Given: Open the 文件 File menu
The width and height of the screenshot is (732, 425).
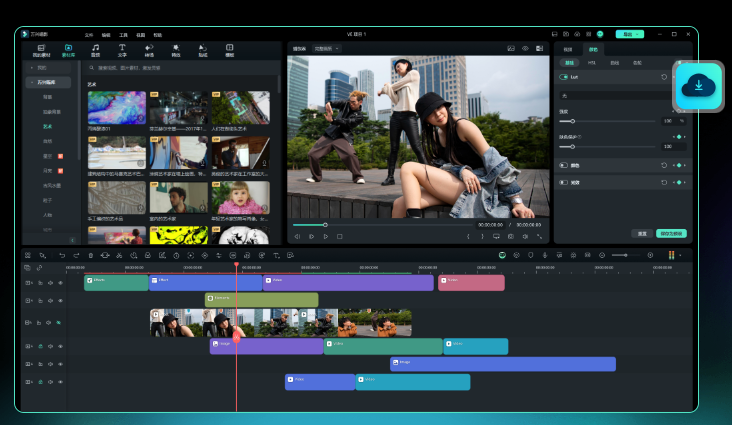Looking at the screenshot, I should point(89,34).
